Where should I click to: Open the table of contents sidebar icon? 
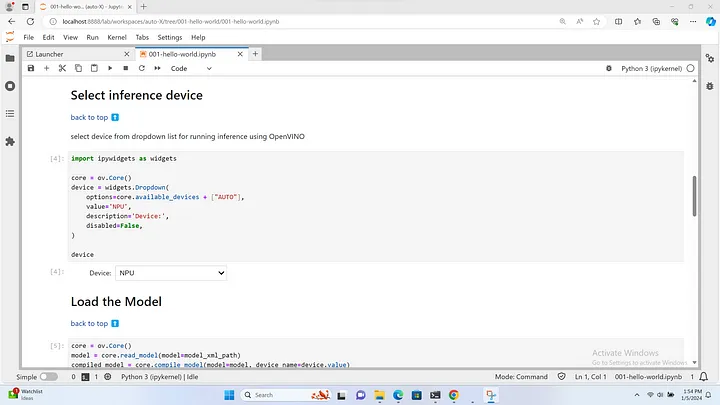(10, 114)
